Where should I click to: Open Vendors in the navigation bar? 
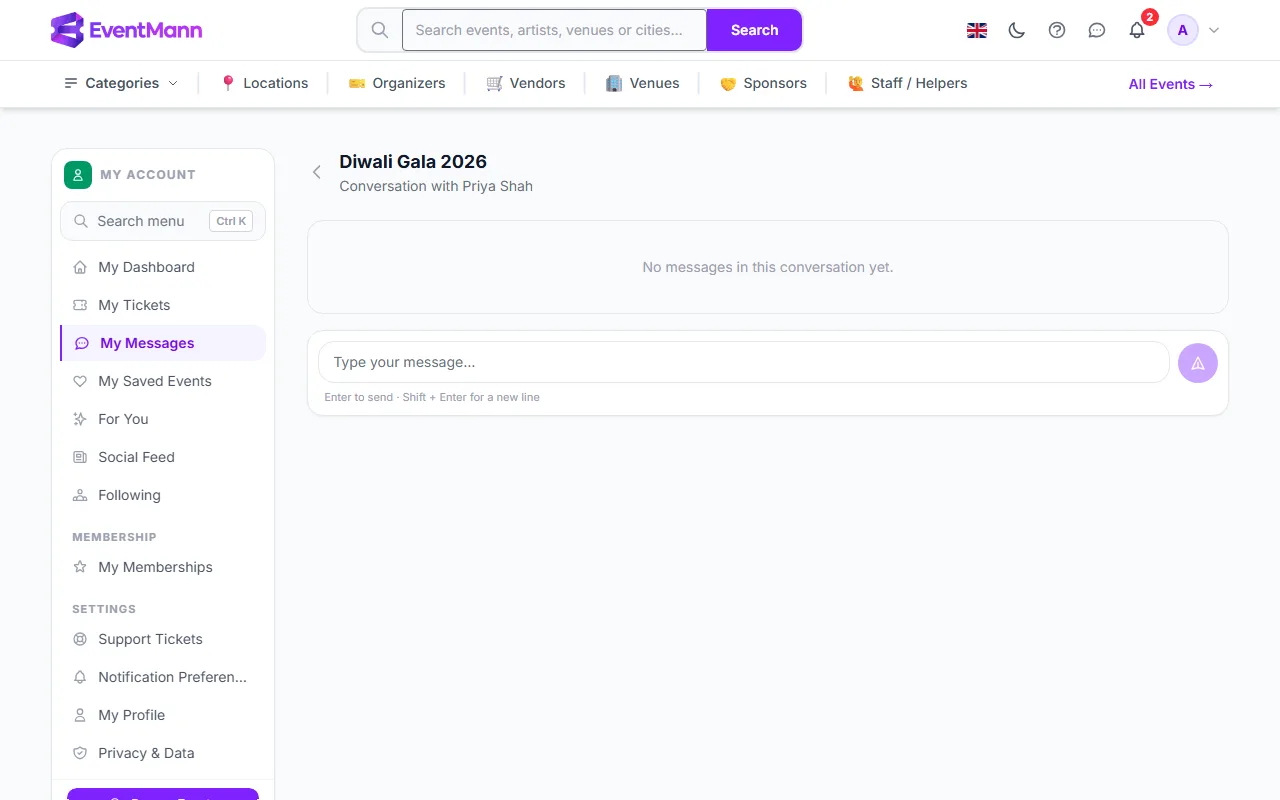coord(526,83)
